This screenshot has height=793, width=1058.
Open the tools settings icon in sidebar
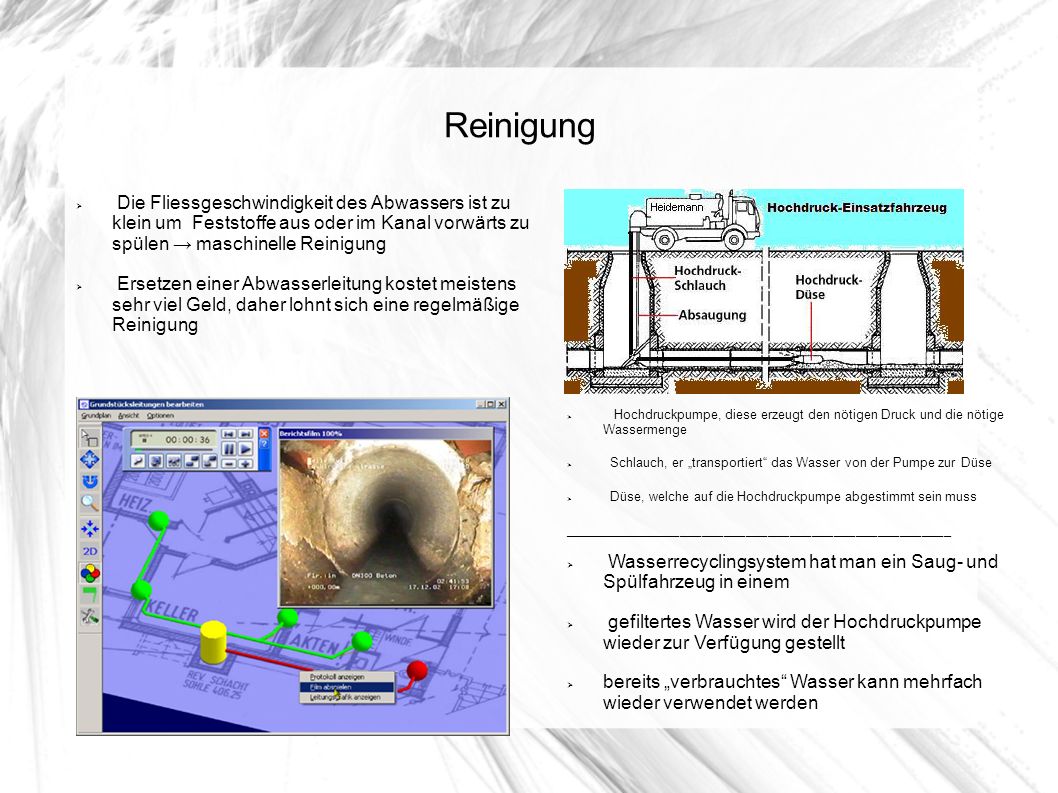(90, 616)
